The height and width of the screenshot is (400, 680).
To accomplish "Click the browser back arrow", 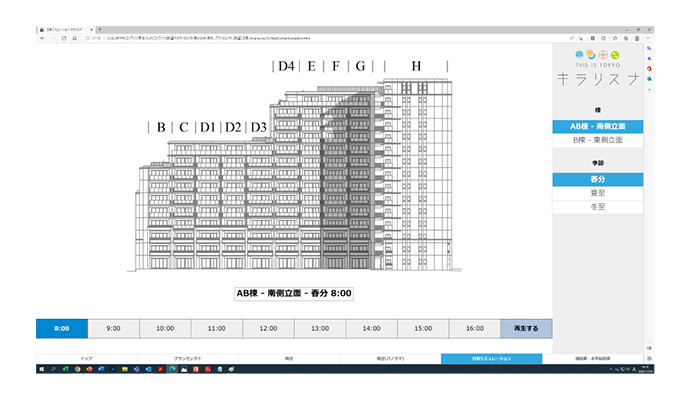I will 43,38.
